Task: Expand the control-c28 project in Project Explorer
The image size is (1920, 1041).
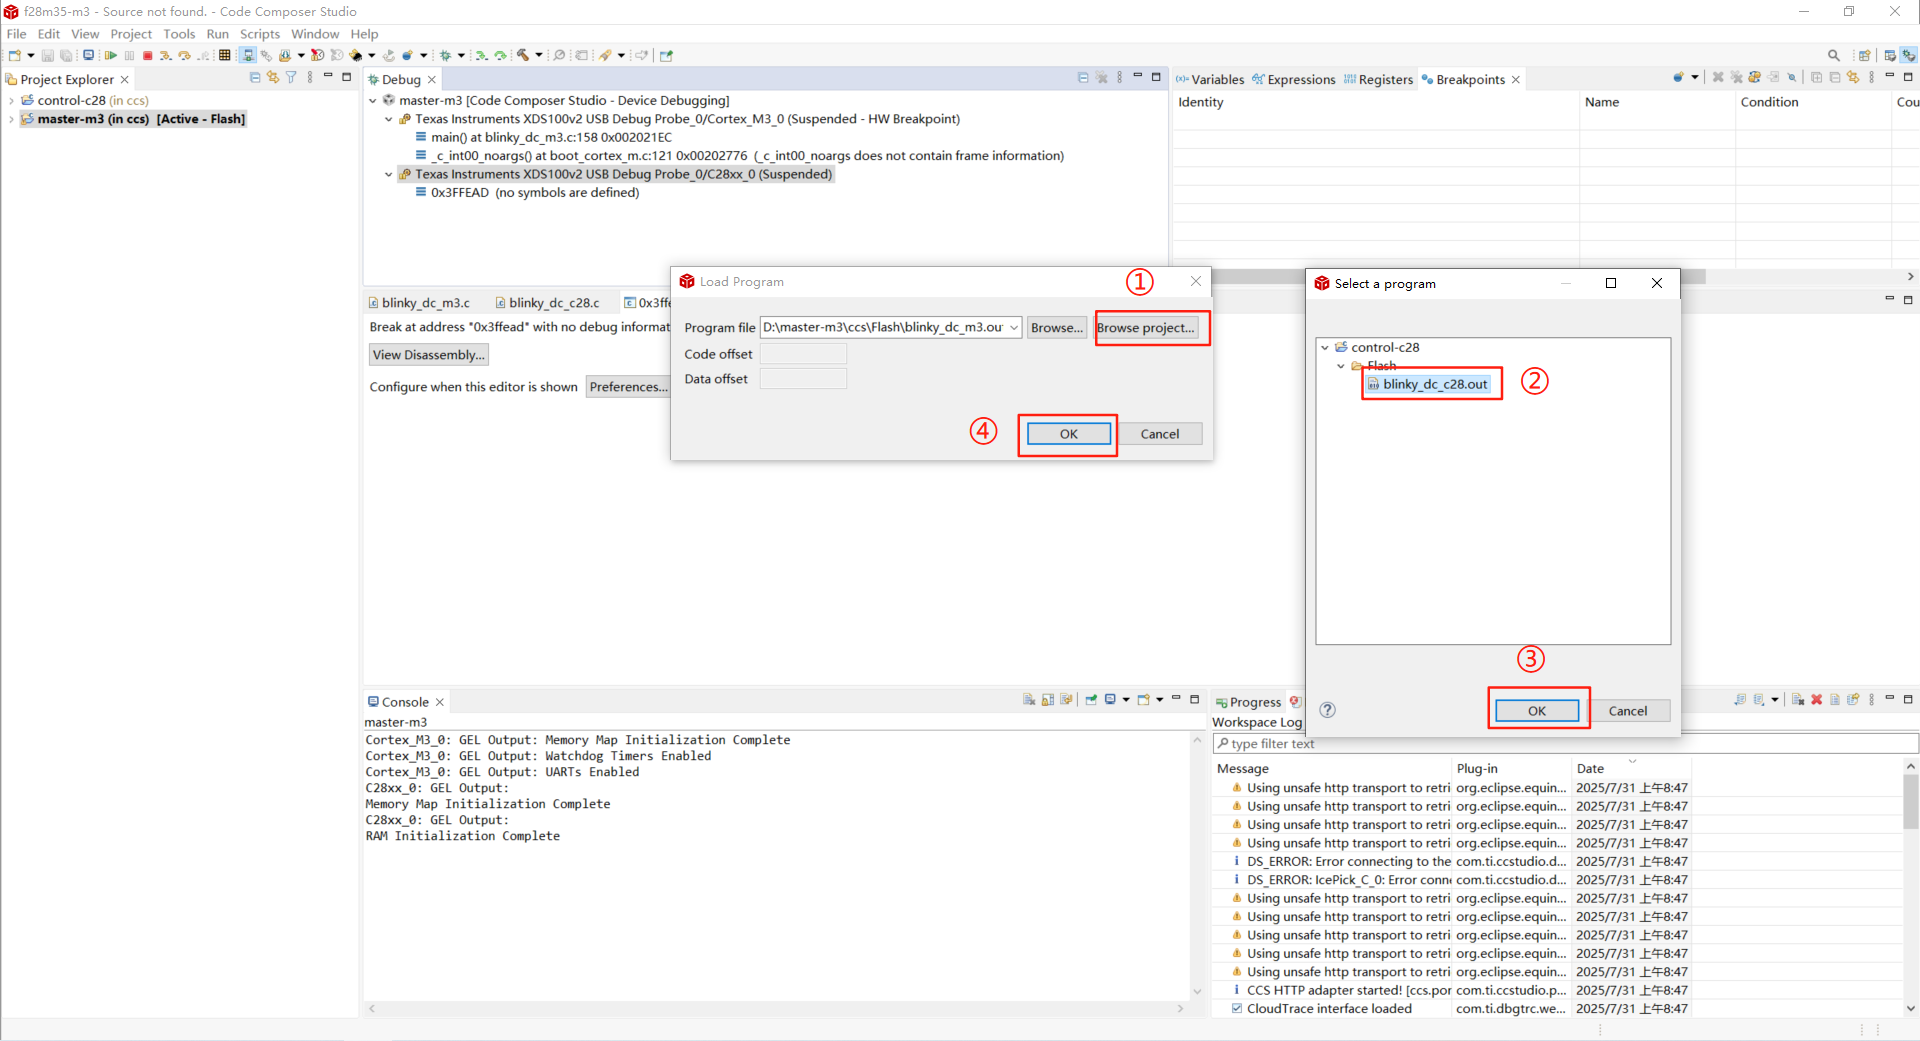Action: (11, 101)
